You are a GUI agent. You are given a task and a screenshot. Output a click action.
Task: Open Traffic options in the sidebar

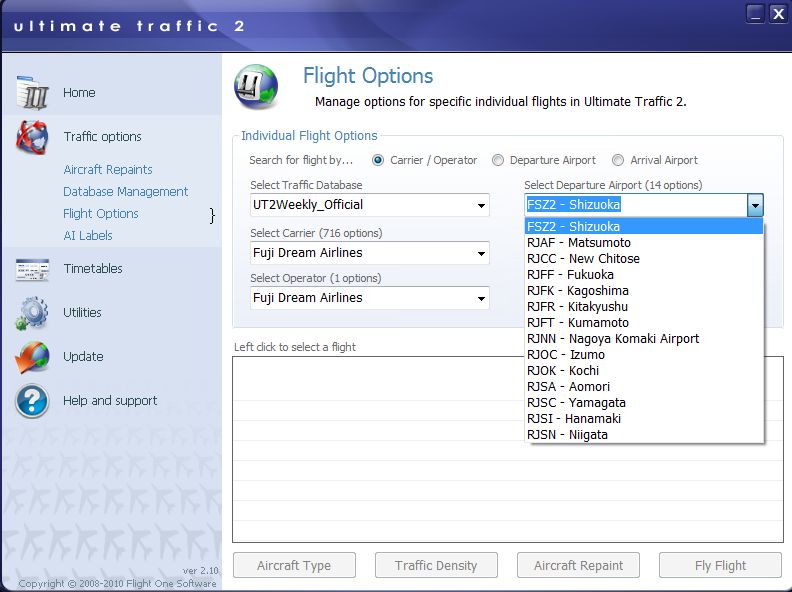(x=103, y=137)
